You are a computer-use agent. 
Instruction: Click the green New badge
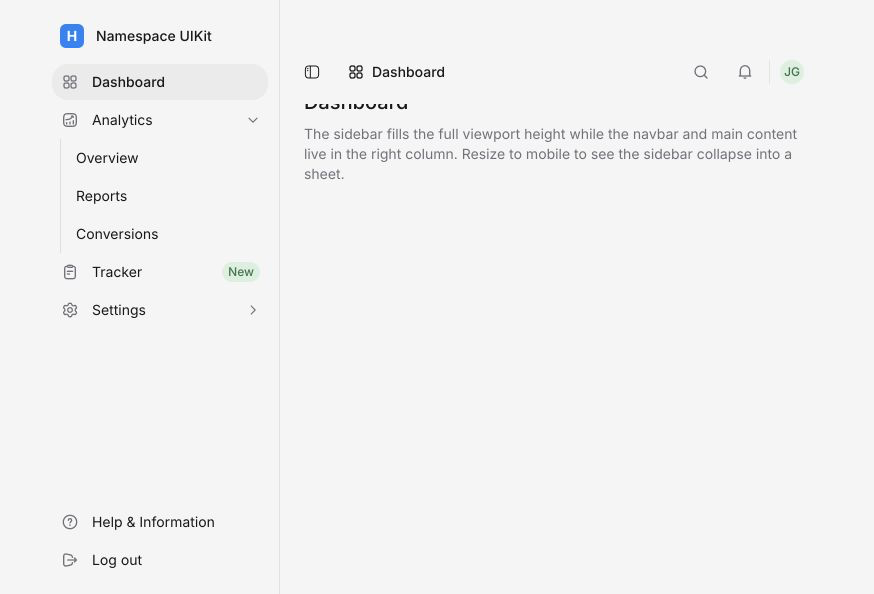click(241, 272)
